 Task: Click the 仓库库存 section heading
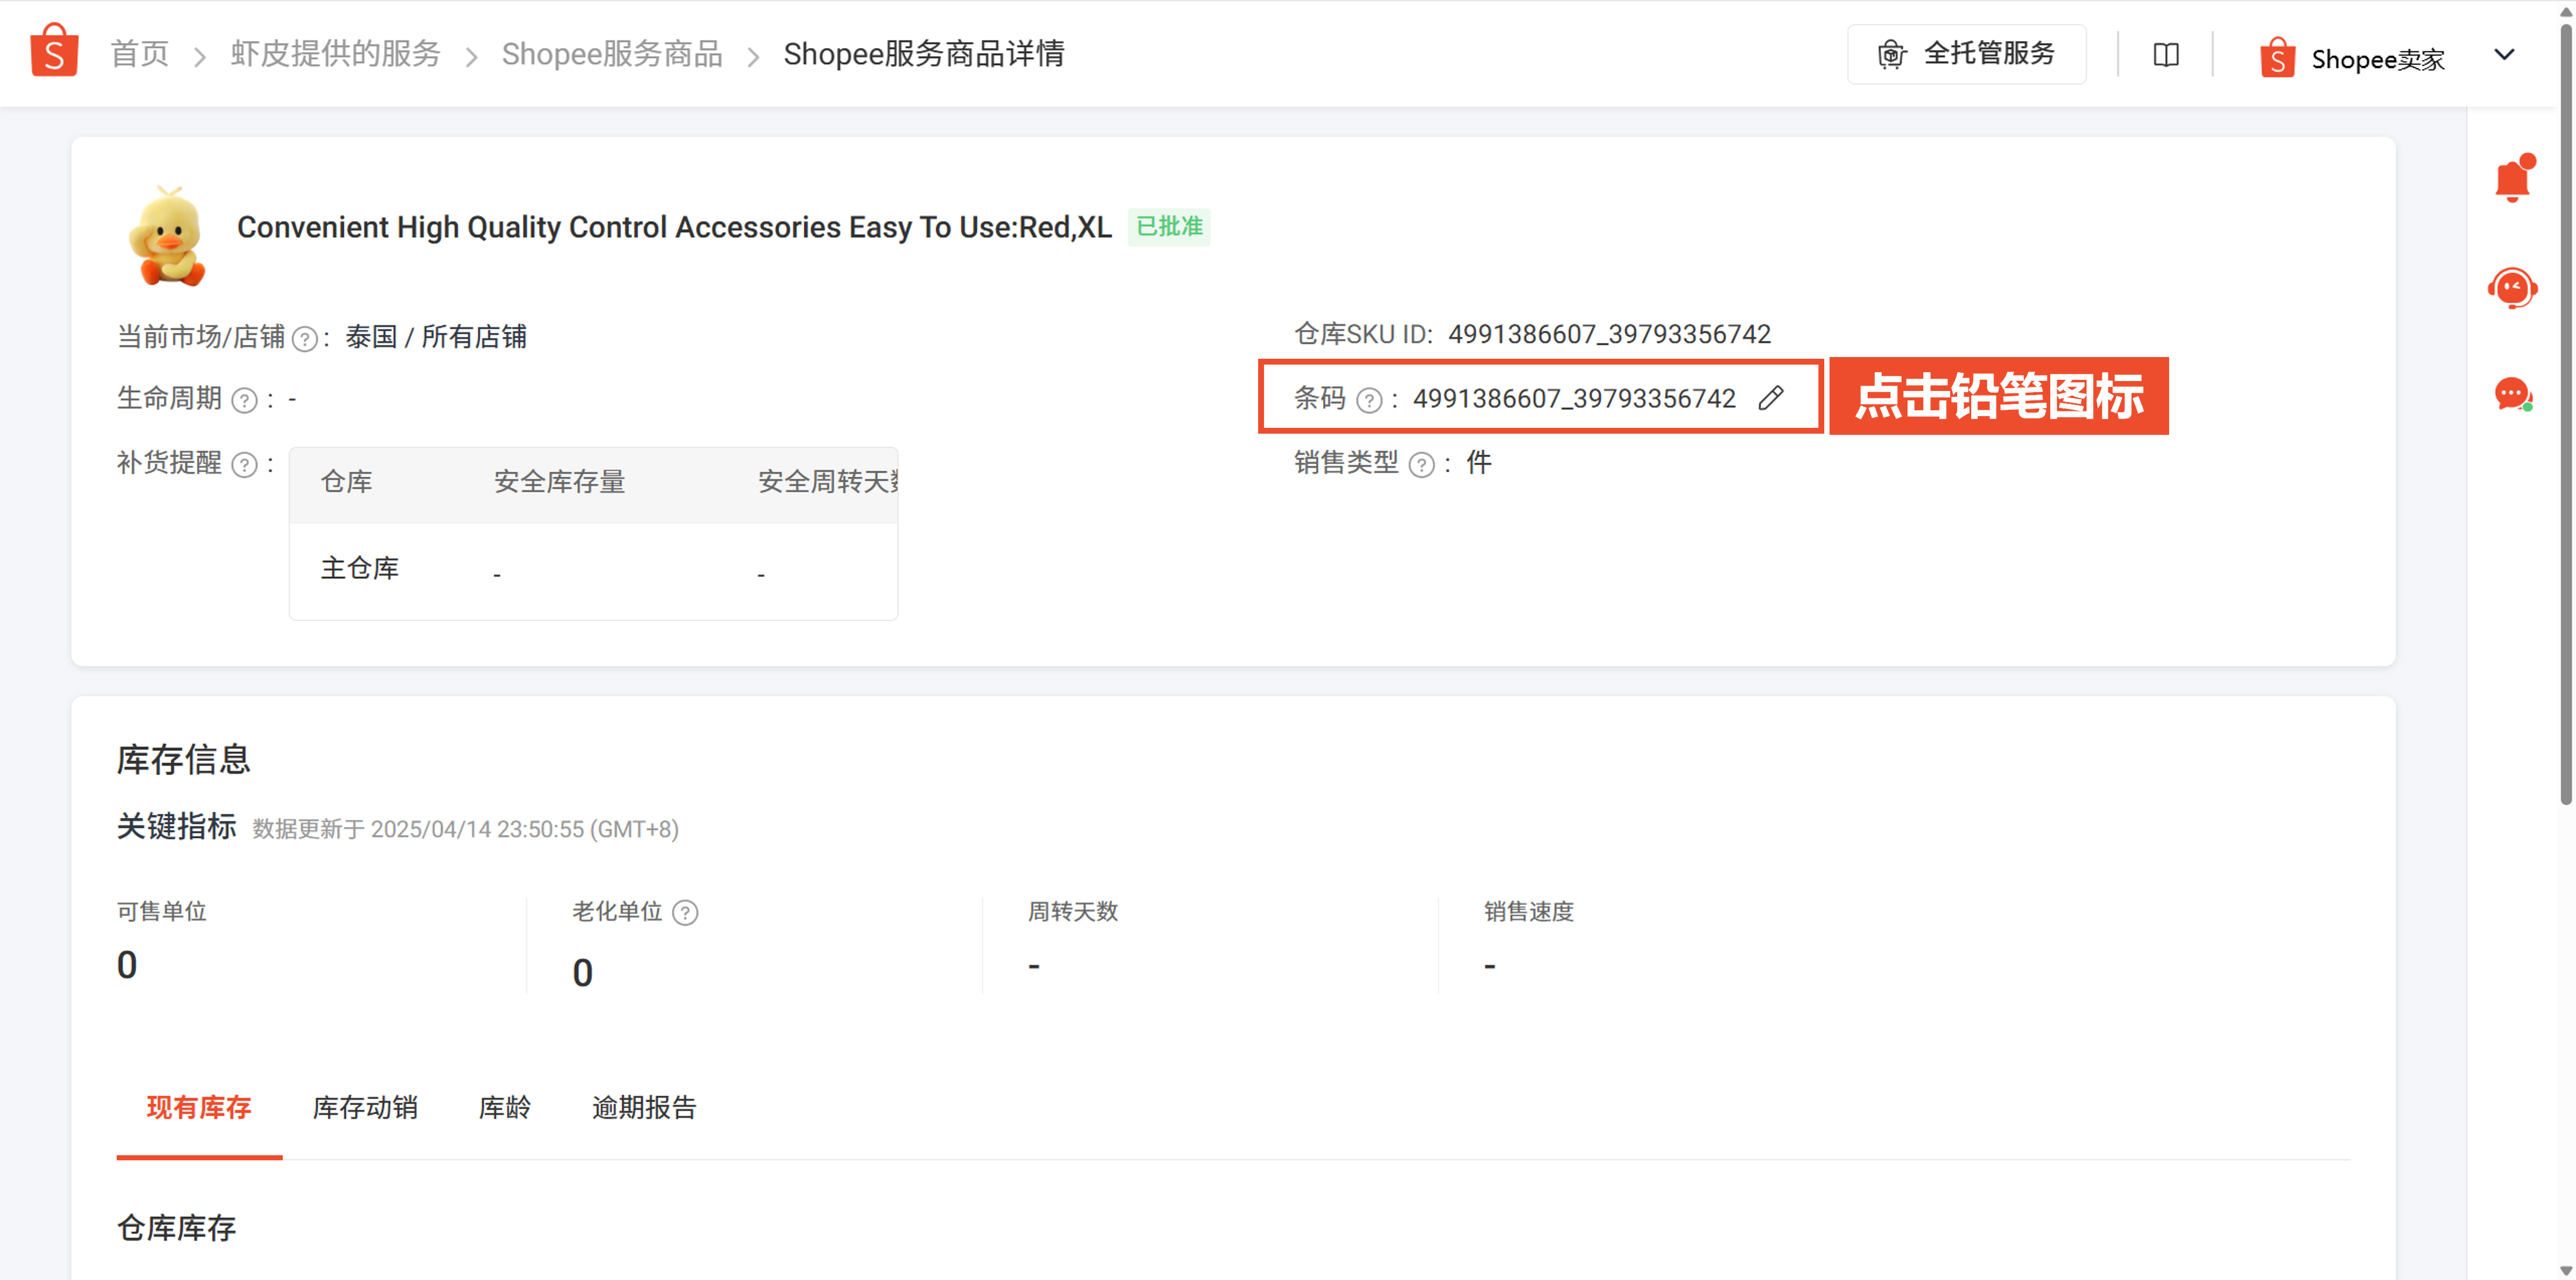176,1228
